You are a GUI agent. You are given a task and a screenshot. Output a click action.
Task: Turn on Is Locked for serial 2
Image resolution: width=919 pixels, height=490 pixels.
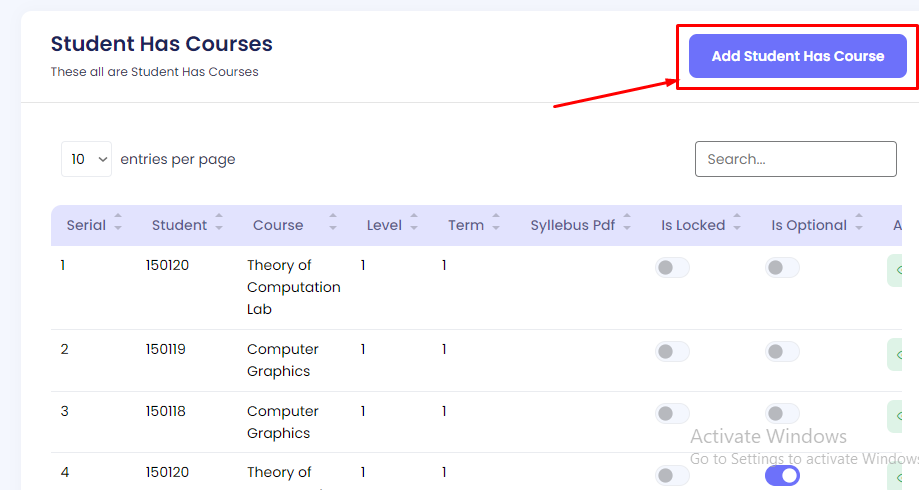(x=672, y=351)
